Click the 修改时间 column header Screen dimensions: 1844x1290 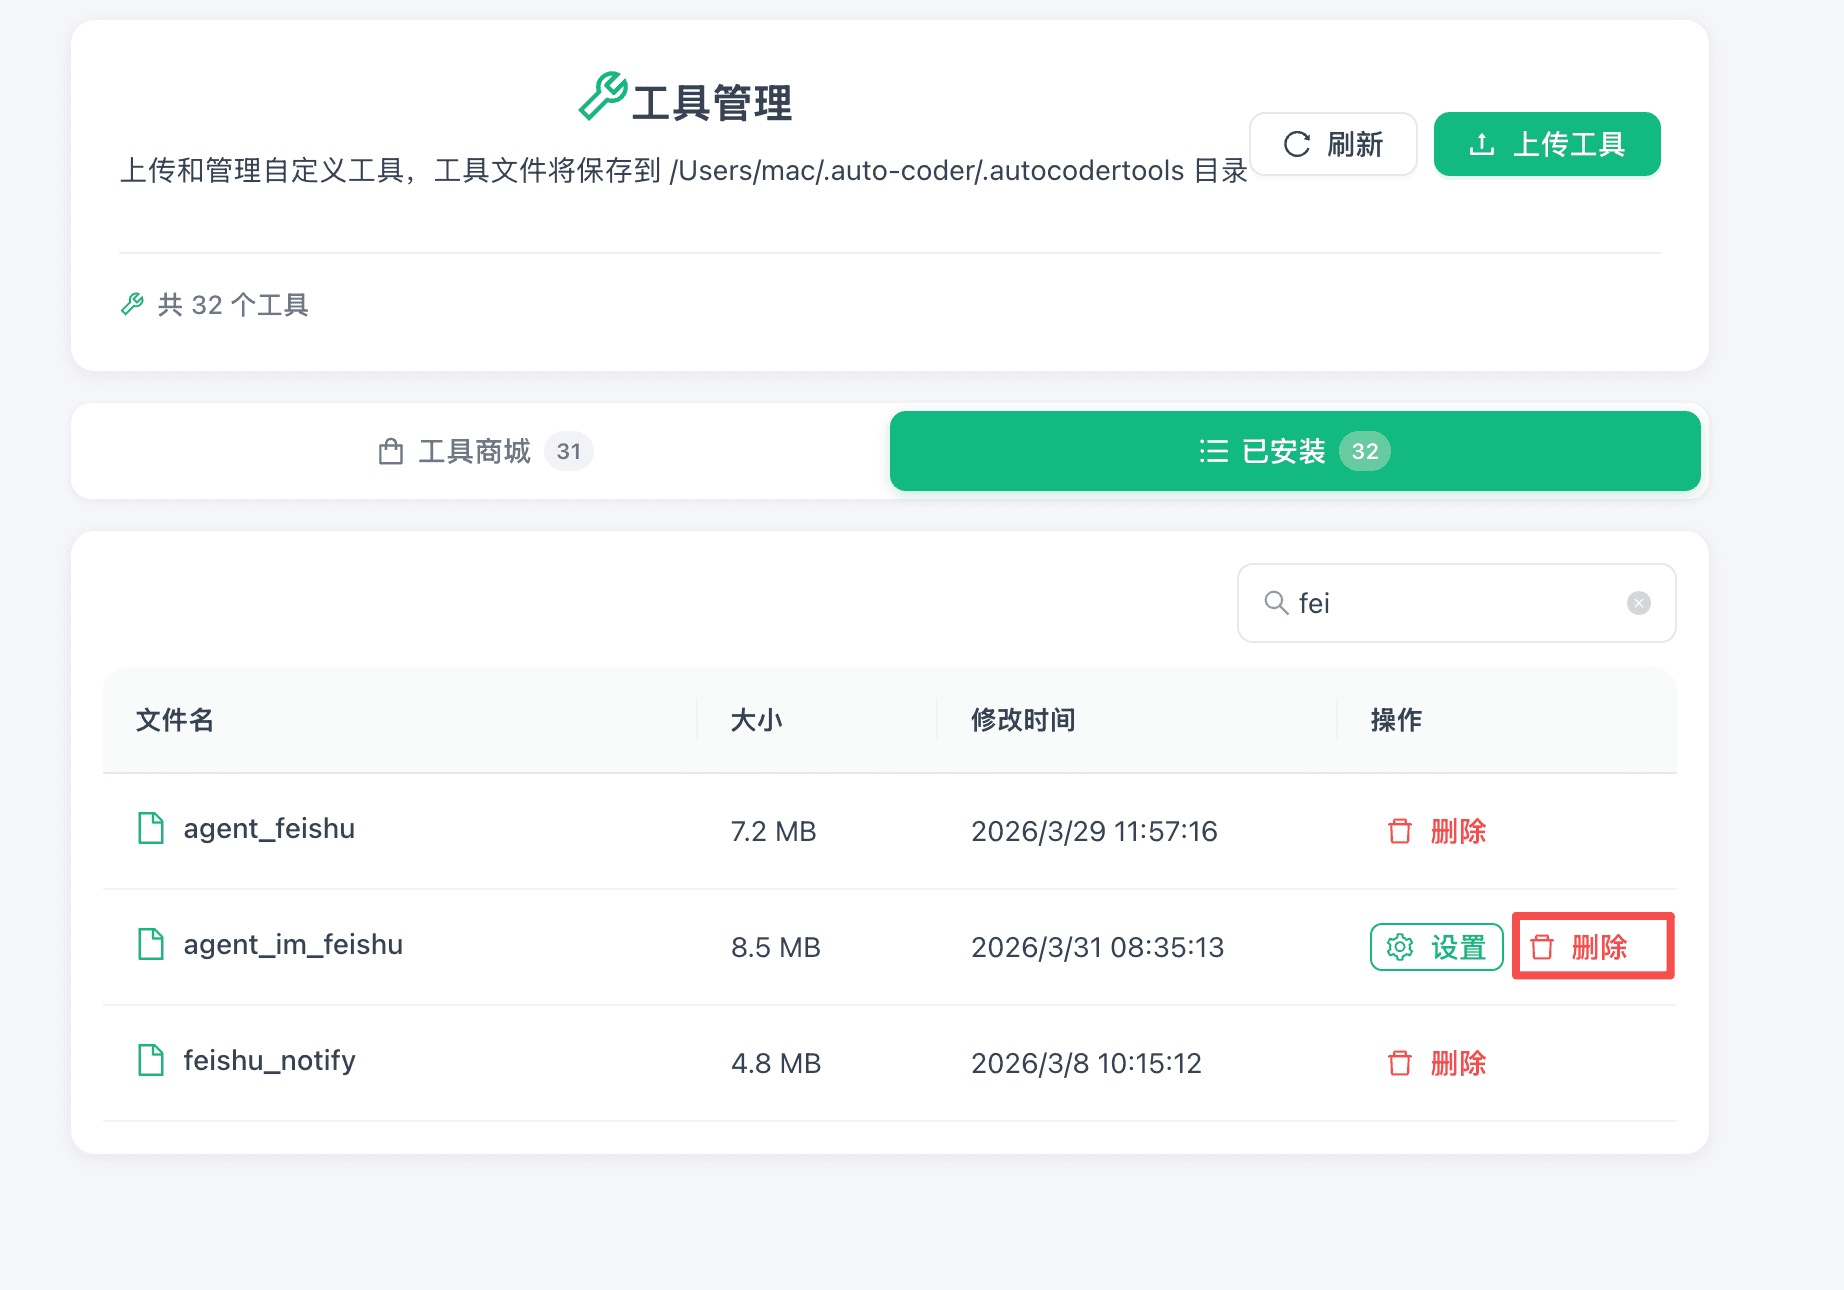coord(1023,720)
